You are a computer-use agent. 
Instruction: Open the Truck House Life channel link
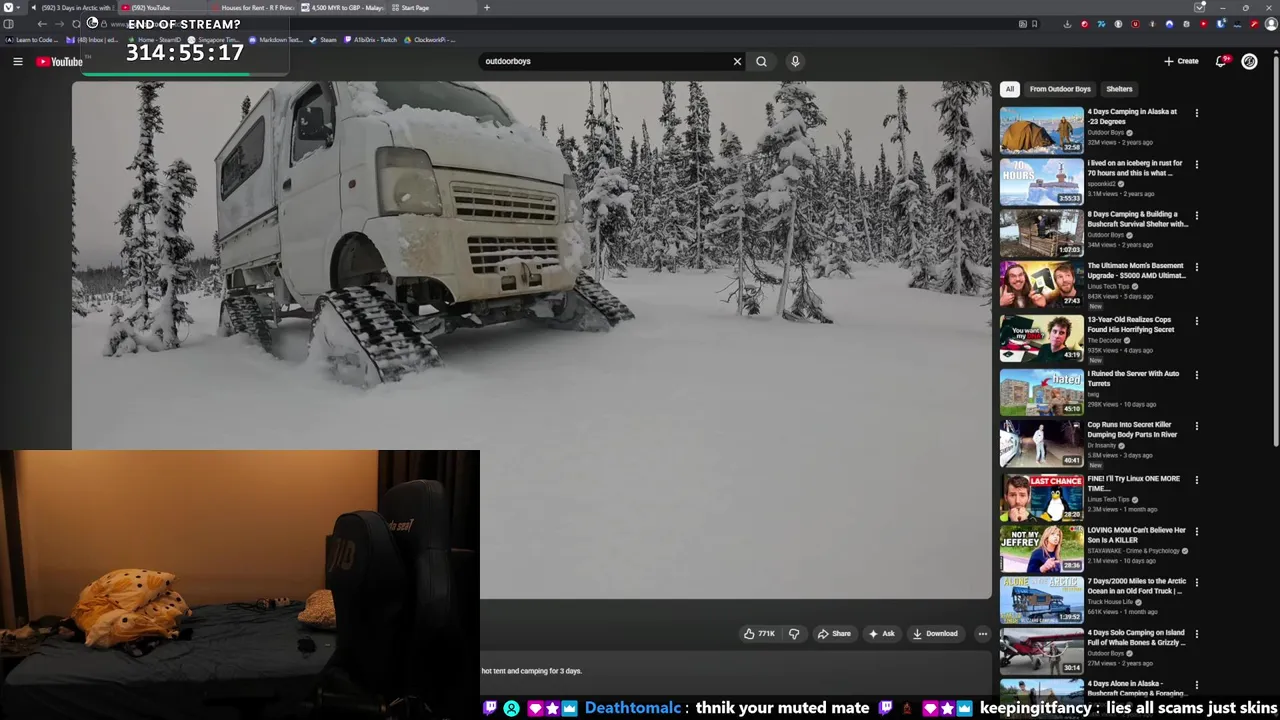tap(1110, 602)
